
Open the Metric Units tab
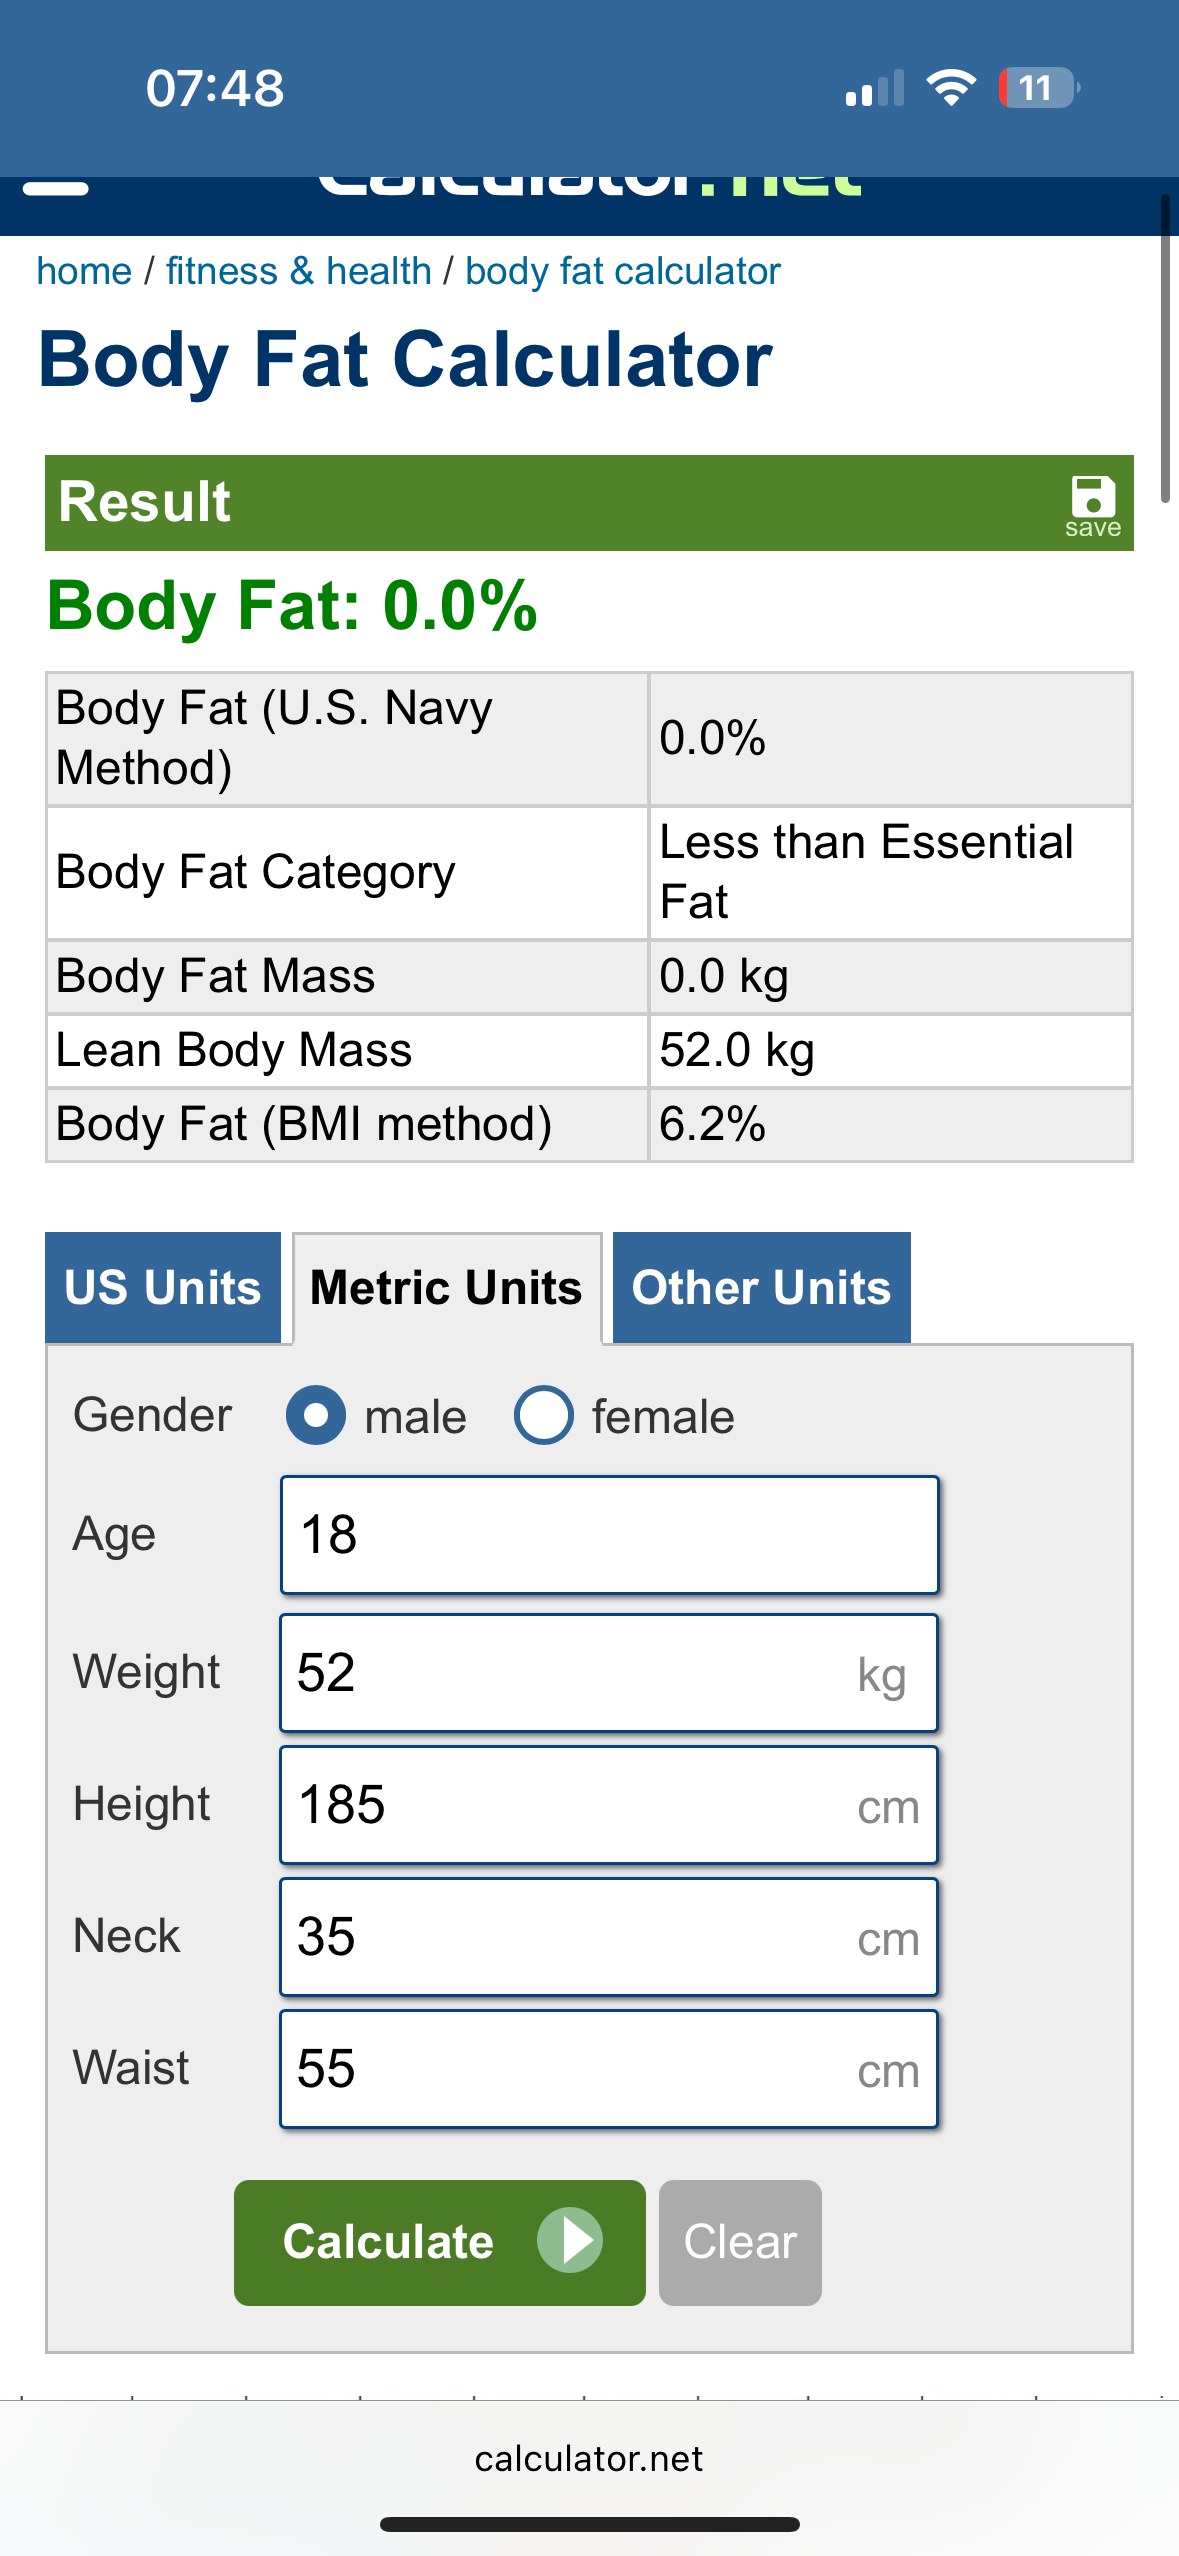[x=446, y=1288]
